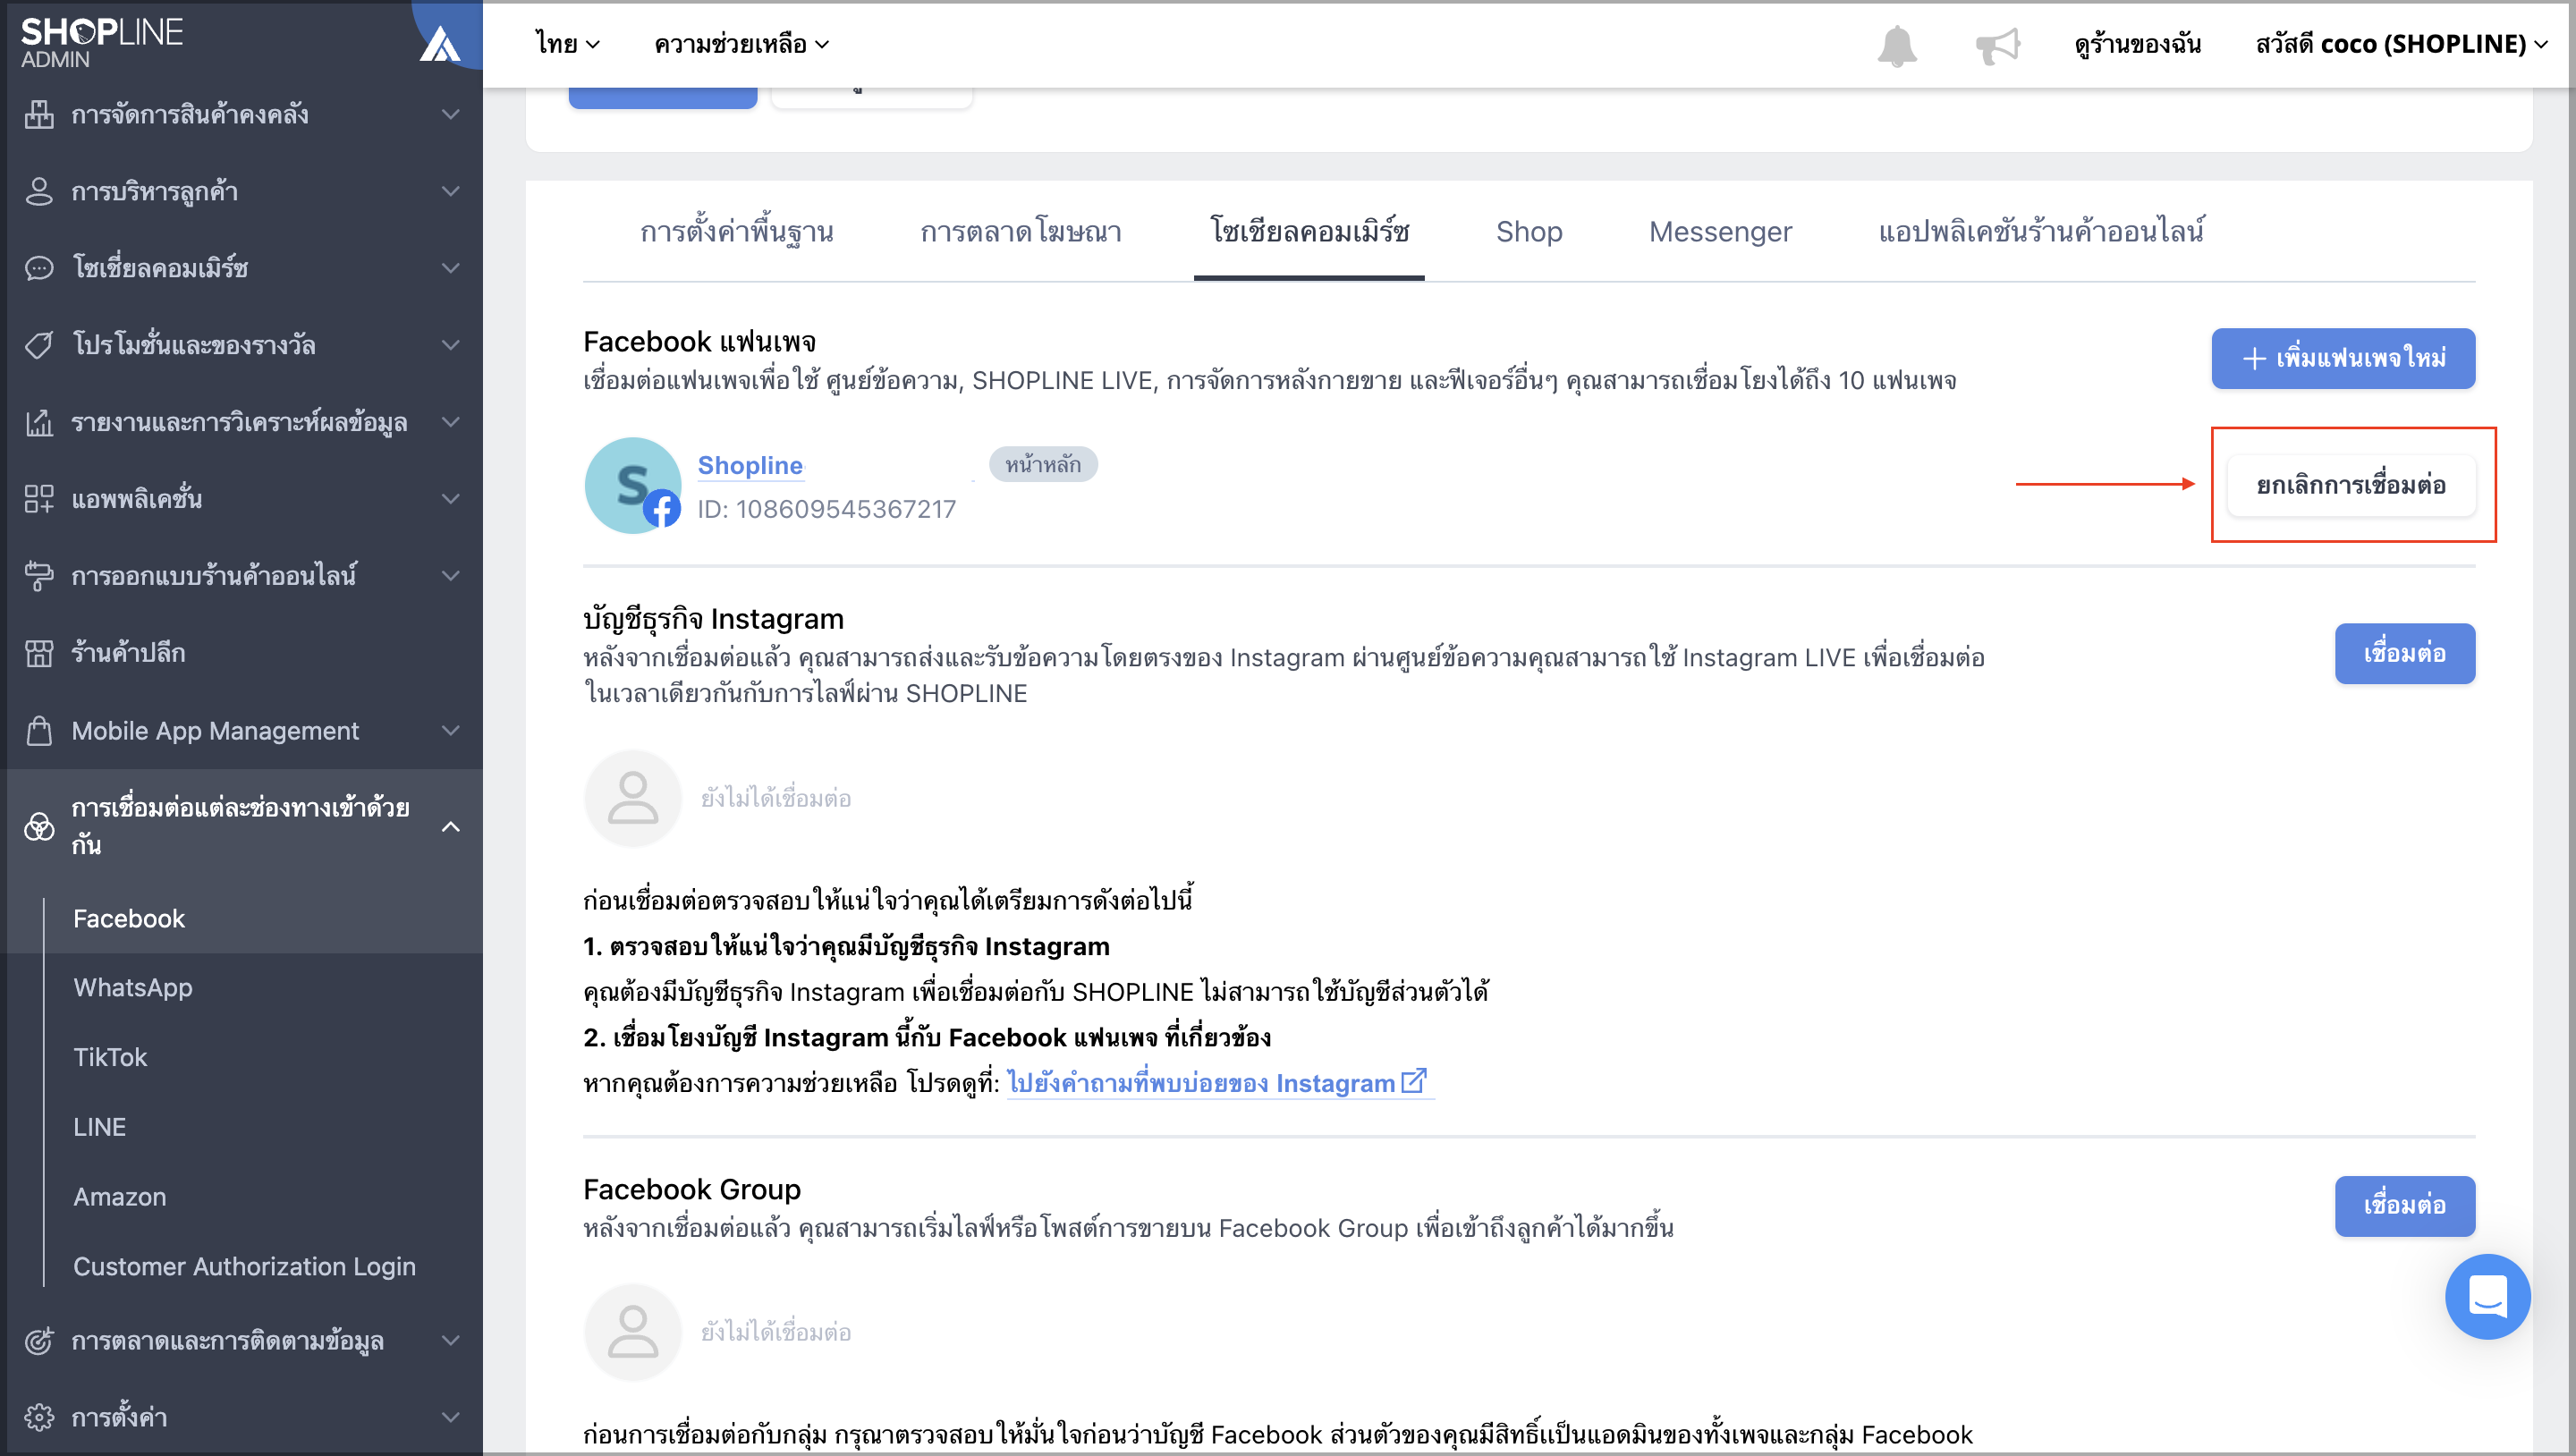
Task: Click the marketing and tracking target icon
Action: click(x=39, y=1341)
